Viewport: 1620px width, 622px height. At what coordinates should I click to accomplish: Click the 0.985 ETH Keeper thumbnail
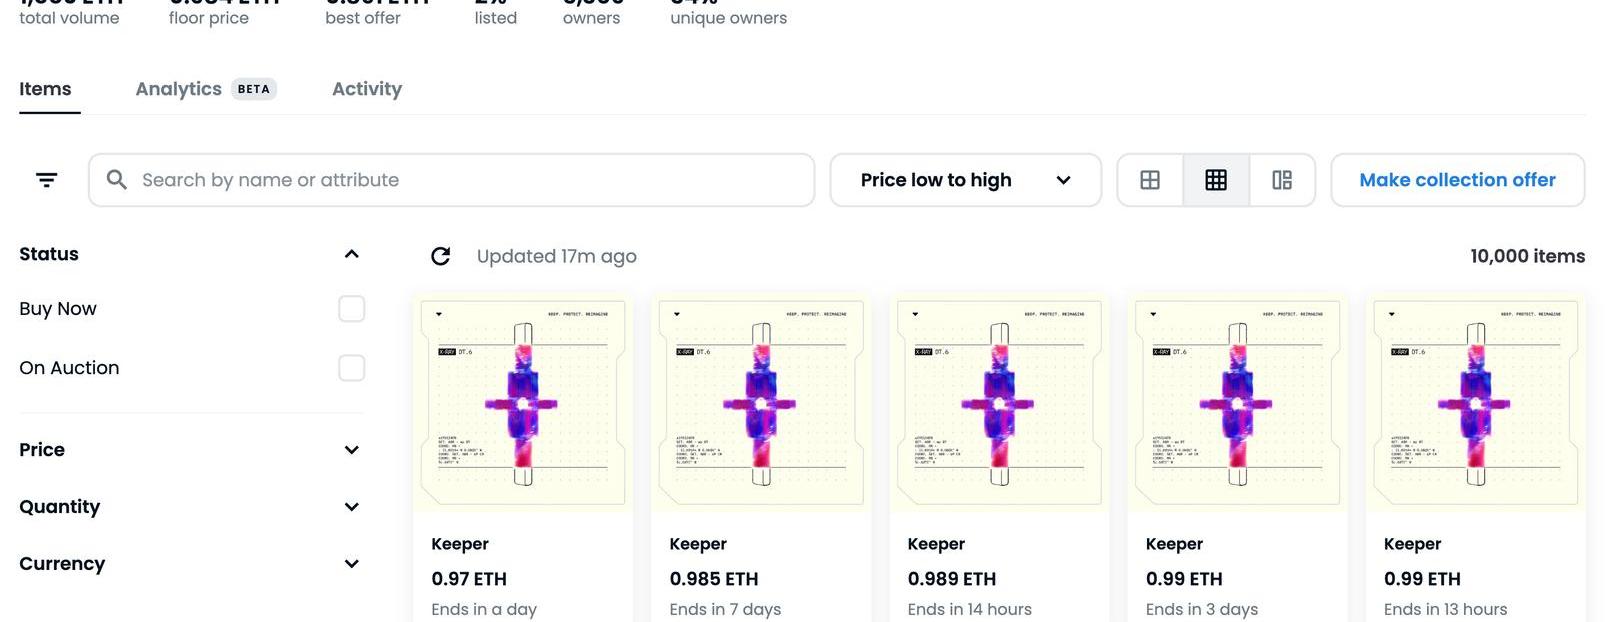(x=761, y=403)
